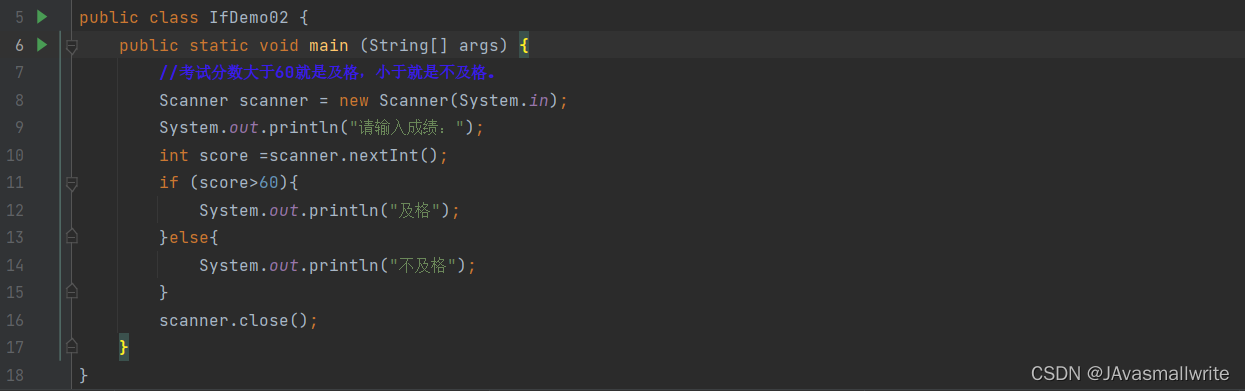Collapse the if block fold marker on line 11
Image resolution: width=1245 pixels, height=391 pixels.
[71, 183]
